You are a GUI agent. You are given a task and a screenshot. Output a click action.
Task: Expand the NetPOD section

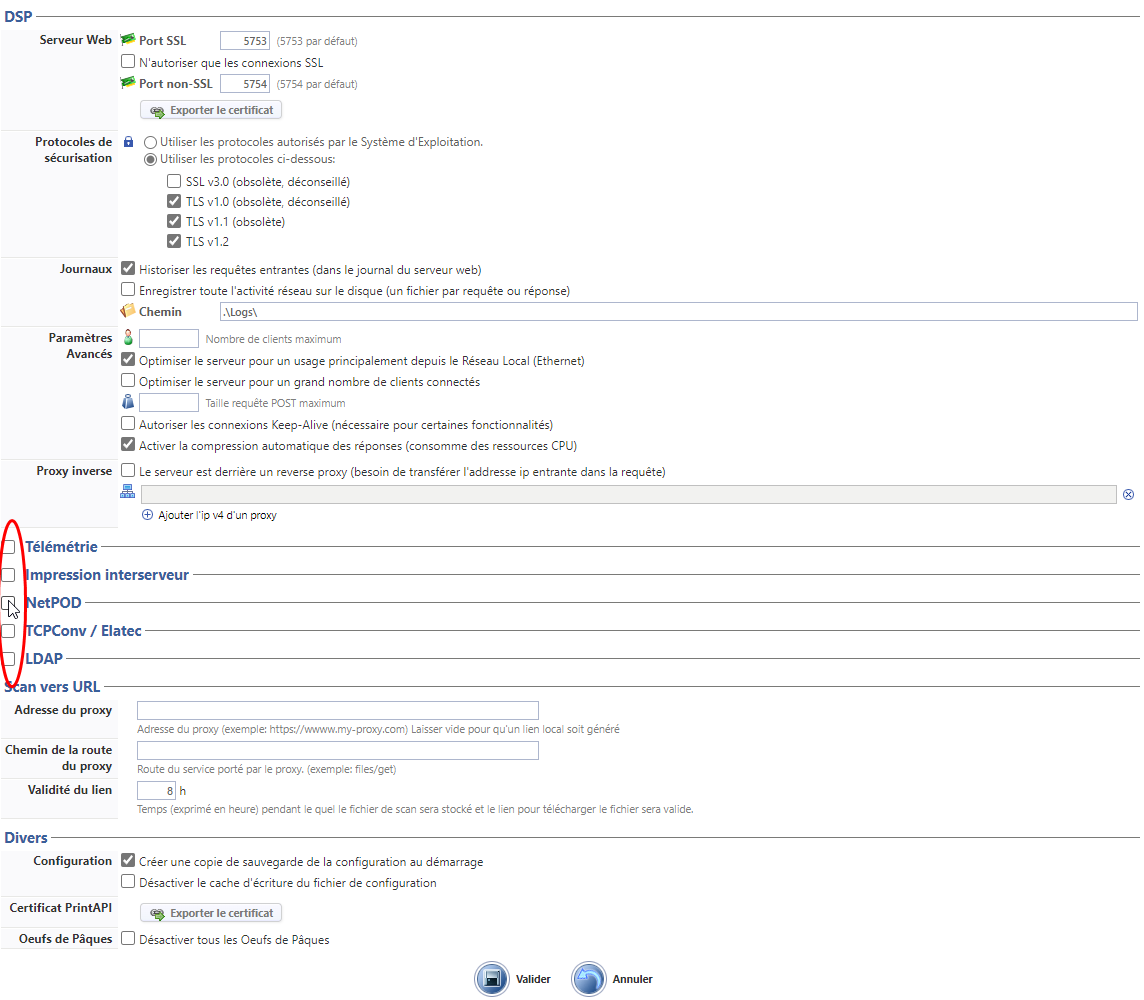coord(8,603)
